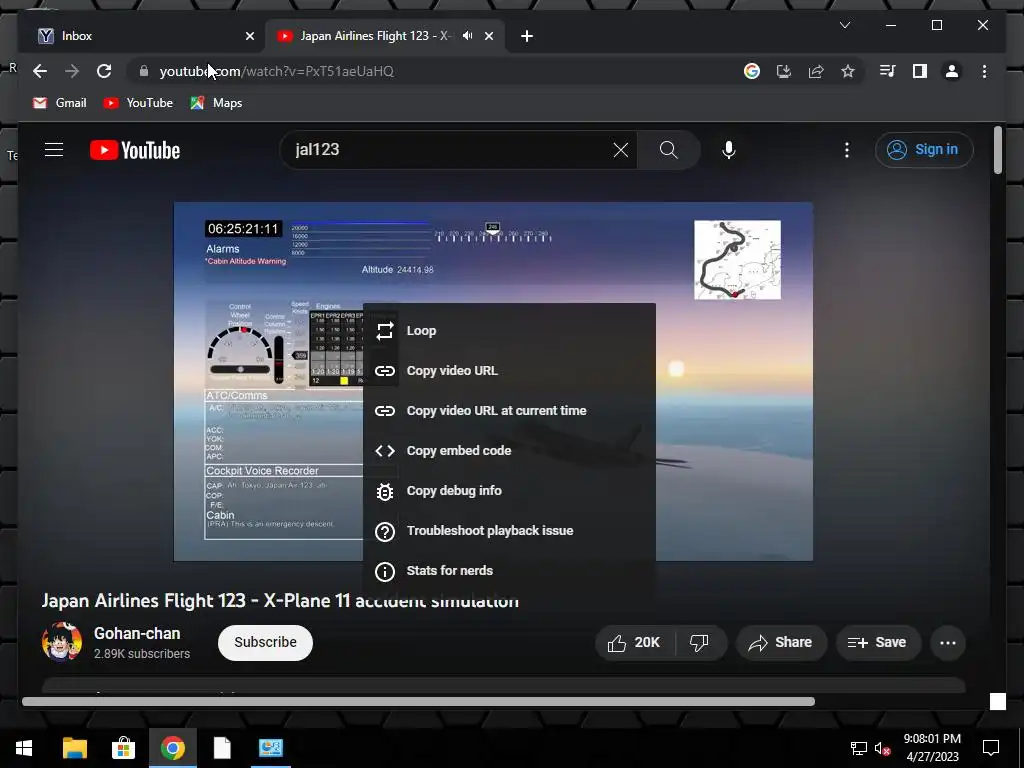Click the Google icon in address bar
The image size is (1024, 768).
[752, 71]
